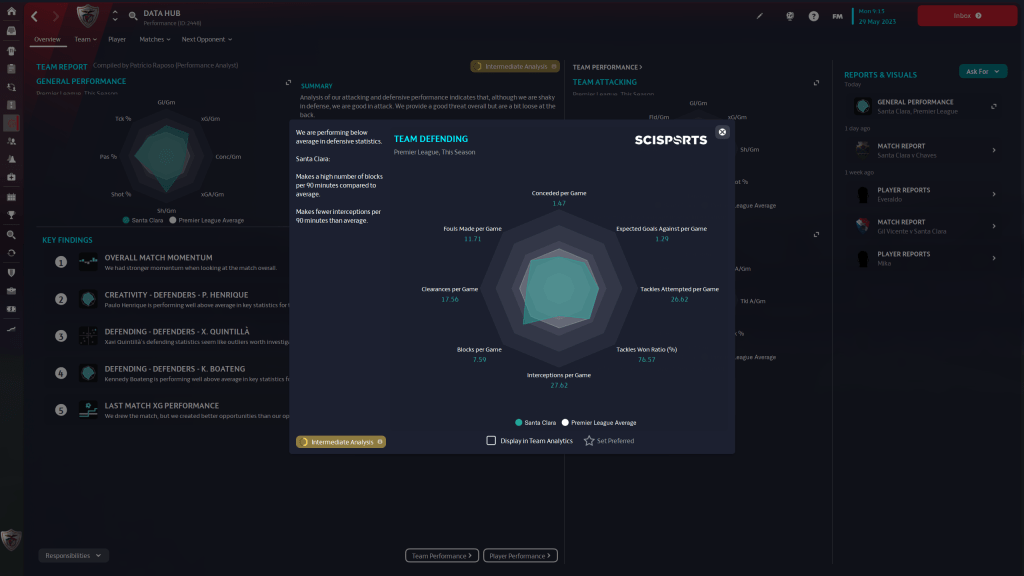Tick the Display in Team Analytics checkbox
1024x576 pixels.
click(x=491, y=440)
